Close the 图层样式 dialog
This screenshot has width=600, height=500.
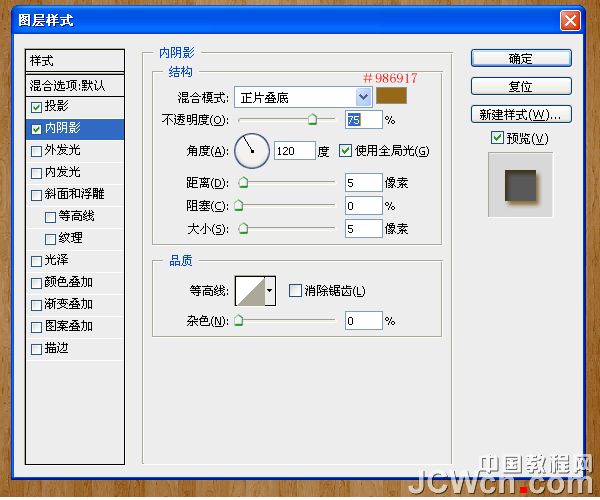pos(570,20)
